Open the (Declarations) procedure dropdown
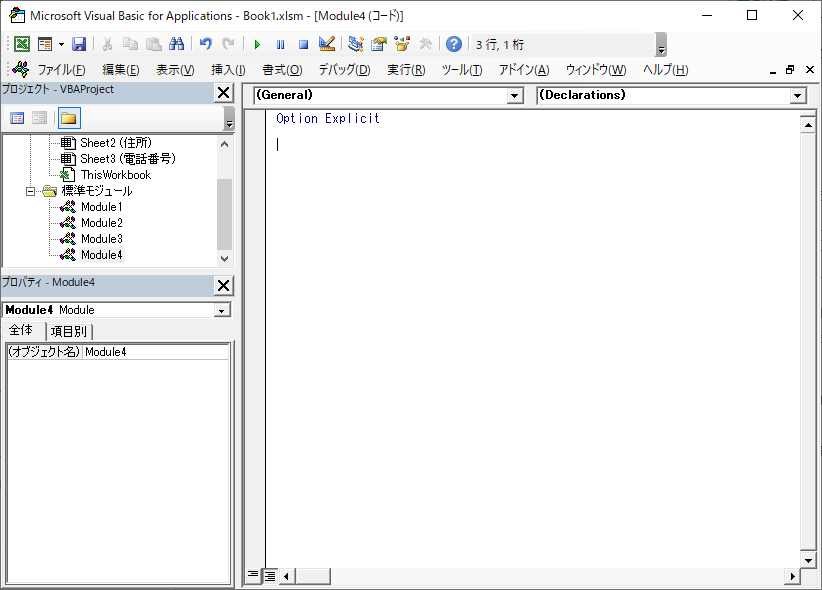This screenshot has height=590, width=822. tap(798, 95)
